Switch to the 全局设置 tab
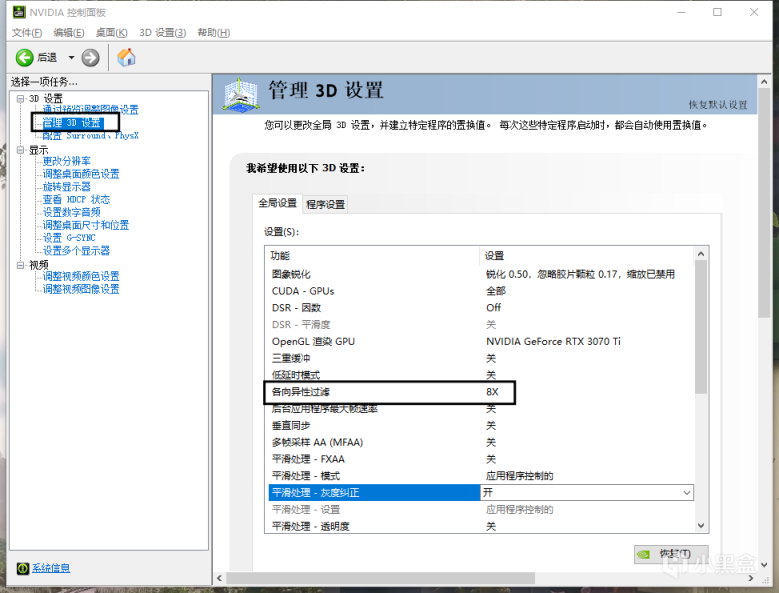The height and width of the screenshot is (593, 779). click(277, 203)
